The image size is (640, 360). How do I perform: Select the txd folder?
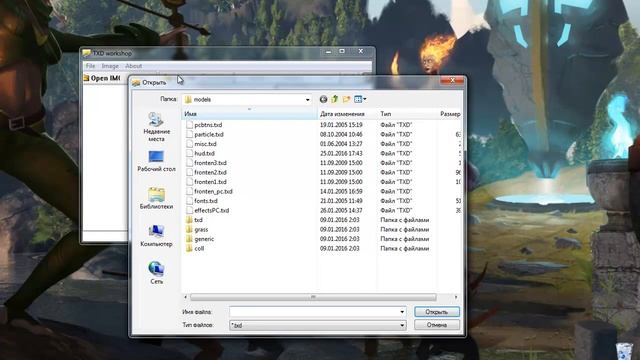(x=198, y=220)
